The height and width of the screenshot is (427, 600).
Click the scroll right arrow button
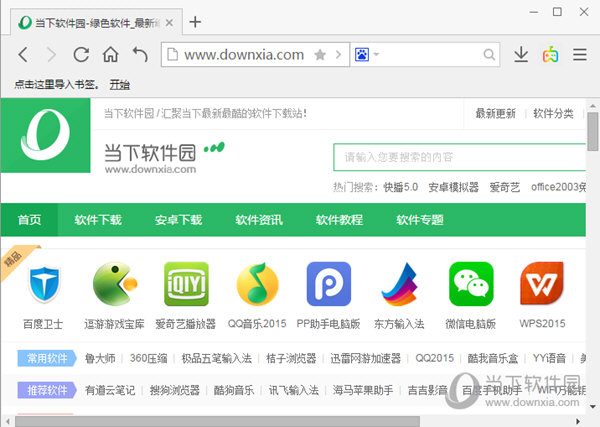(578, 421)
